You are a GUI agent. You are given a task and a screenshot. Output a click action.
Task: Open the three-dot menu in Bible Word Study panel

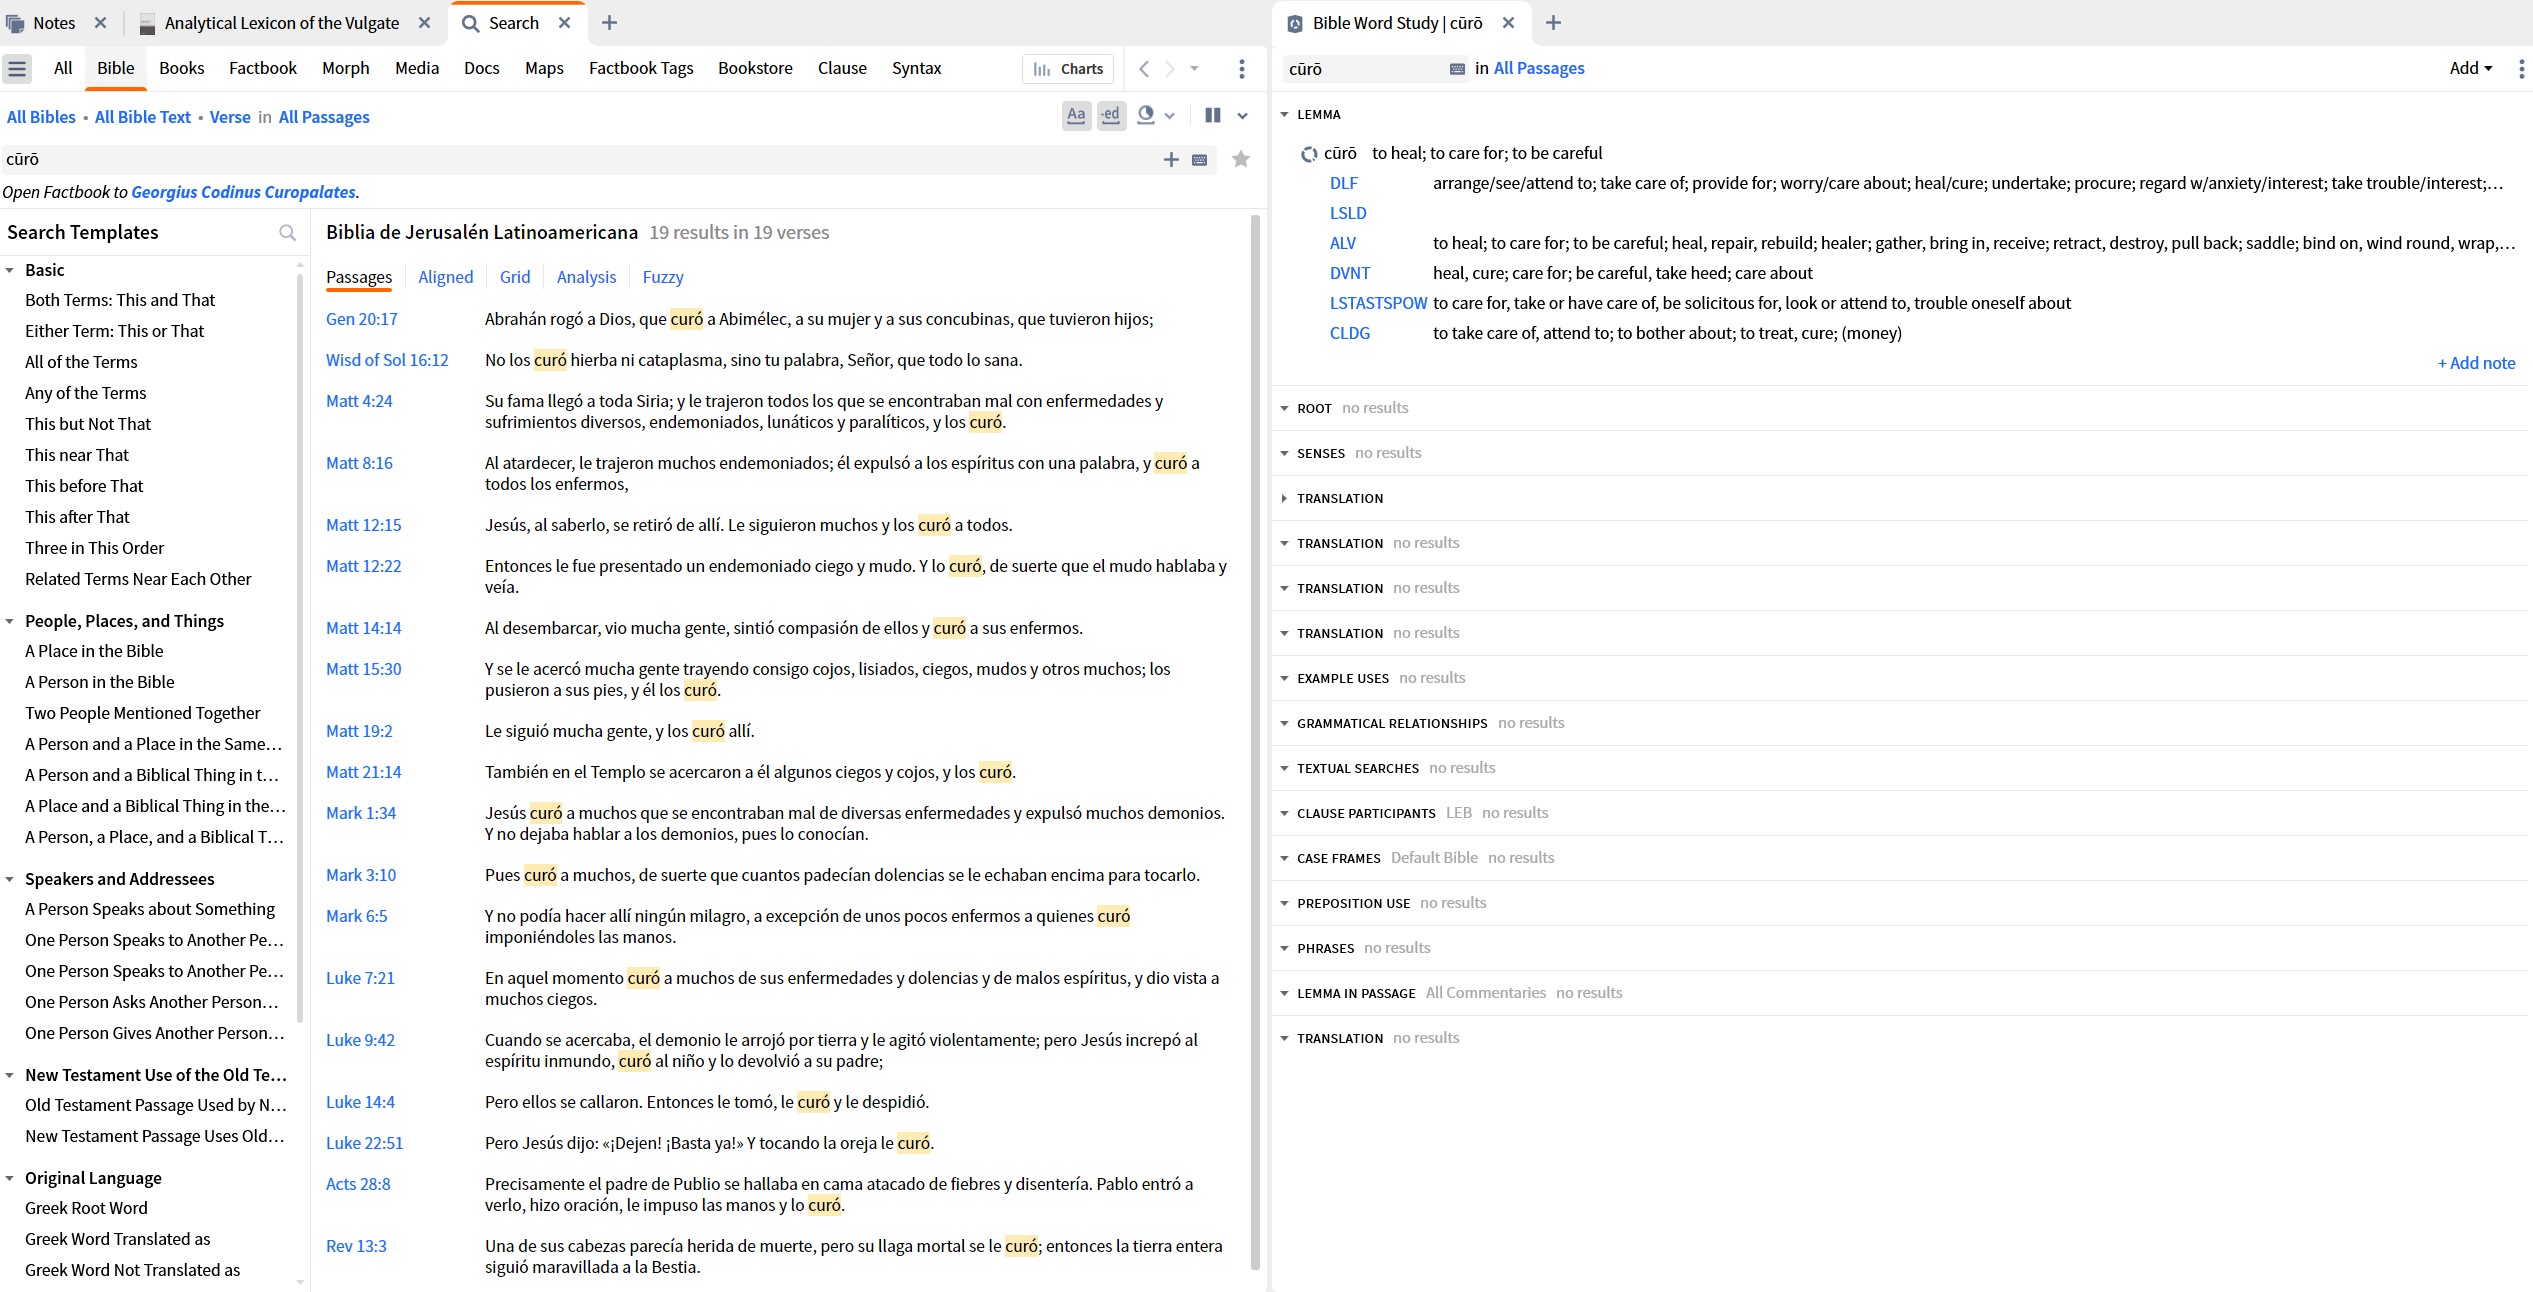click(2520, 68)
